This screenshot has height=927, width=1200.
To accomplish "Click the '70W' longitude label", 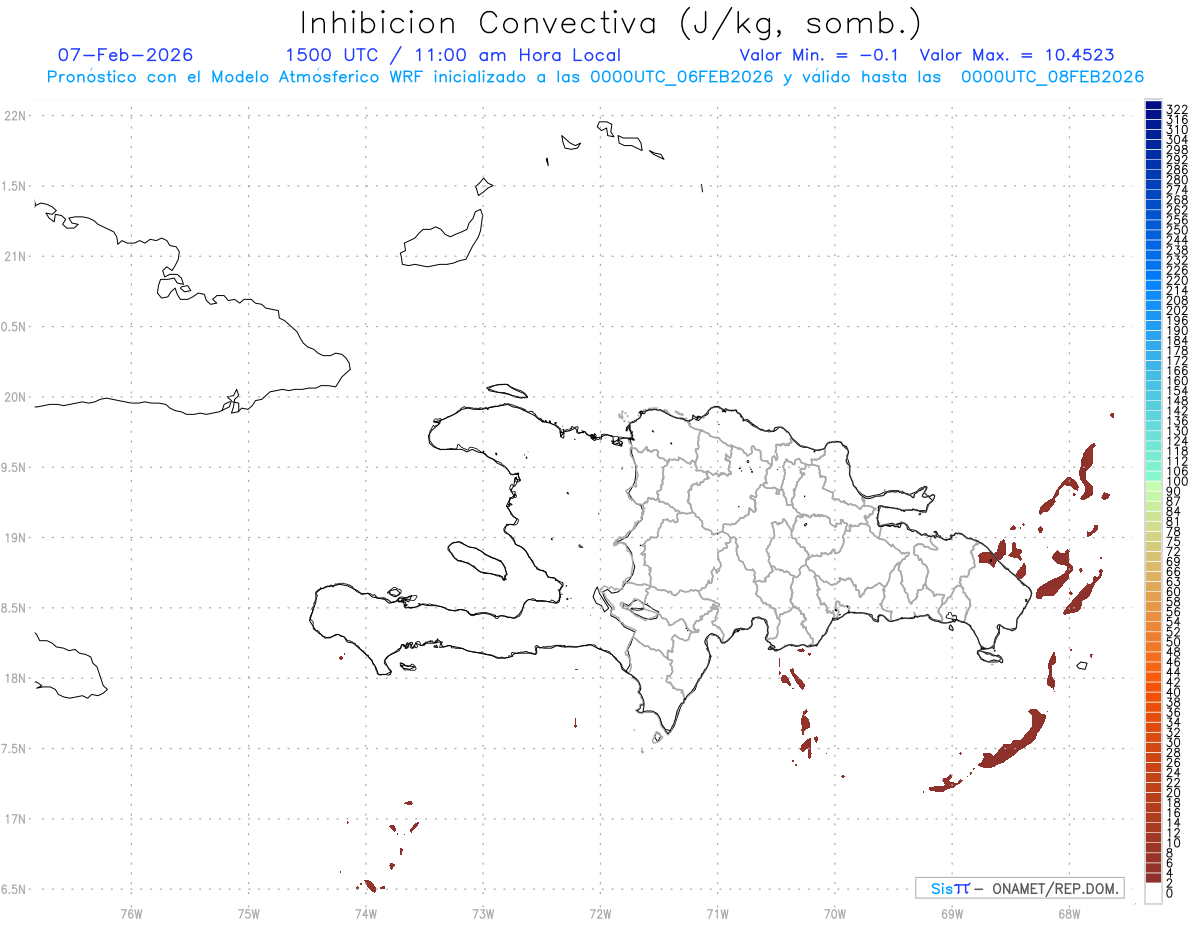I will coord(834,913).
